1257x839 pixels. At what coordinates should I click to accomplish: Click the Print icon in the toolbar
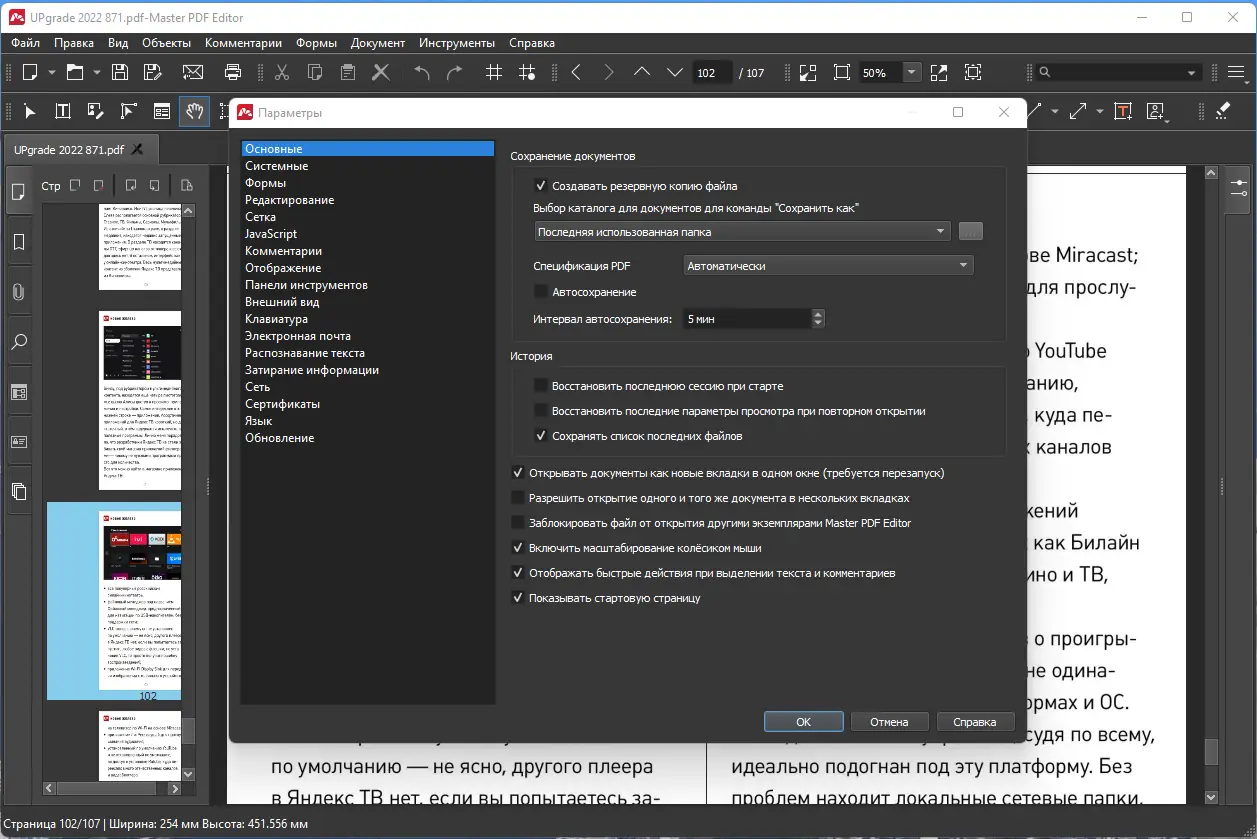(233, 72)
